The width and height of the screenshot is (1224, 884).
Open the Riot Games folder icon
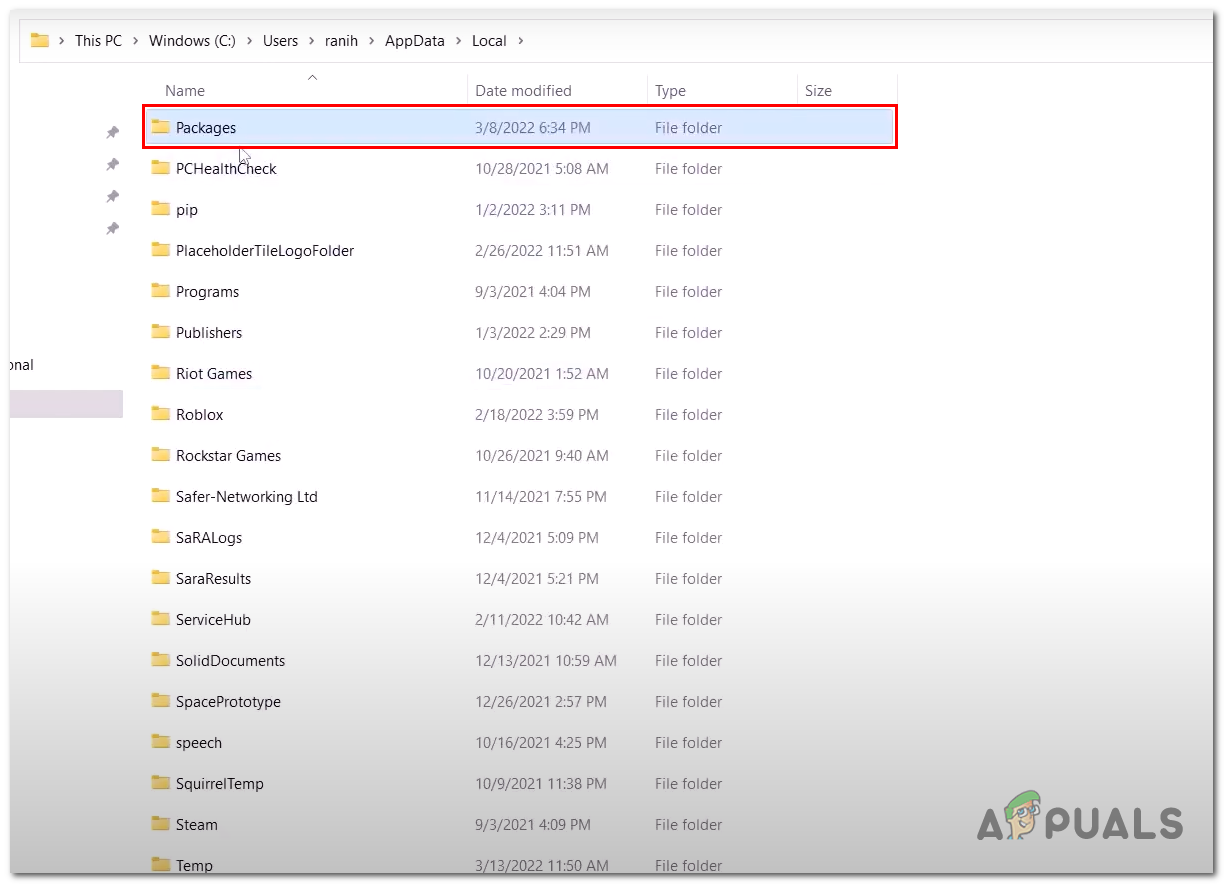click(x=161, y=373)
